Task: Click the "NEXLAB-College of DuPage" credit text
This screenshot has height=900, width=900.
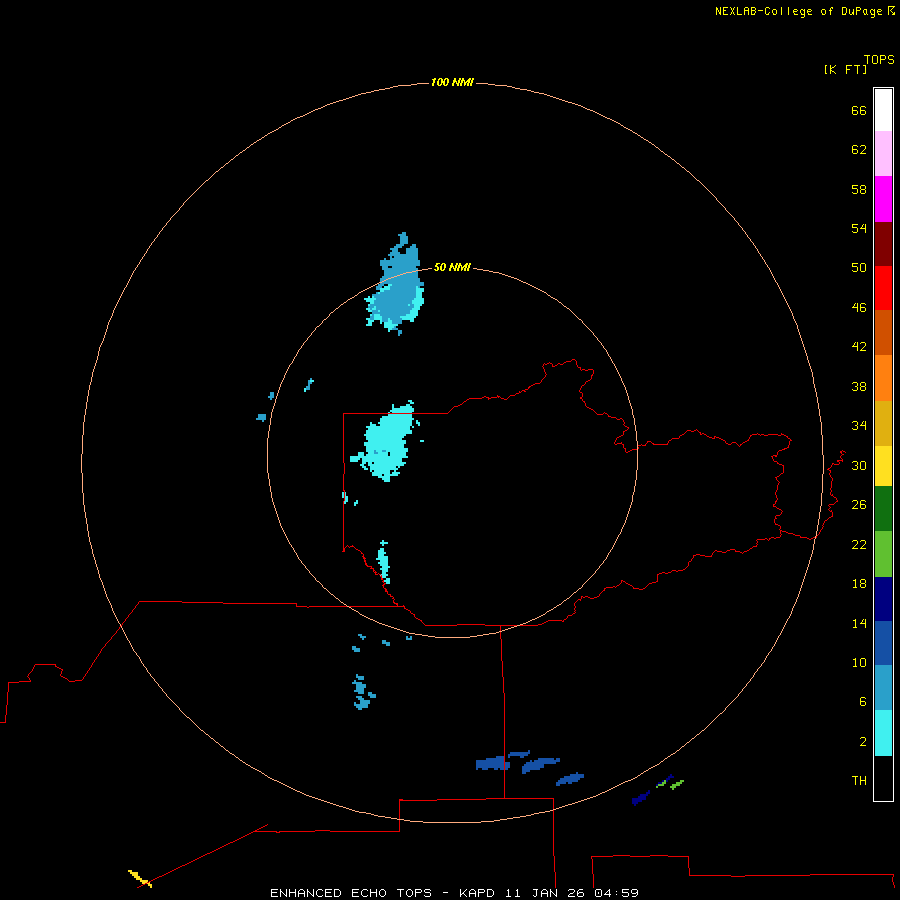Action: (x=800, y=11)
